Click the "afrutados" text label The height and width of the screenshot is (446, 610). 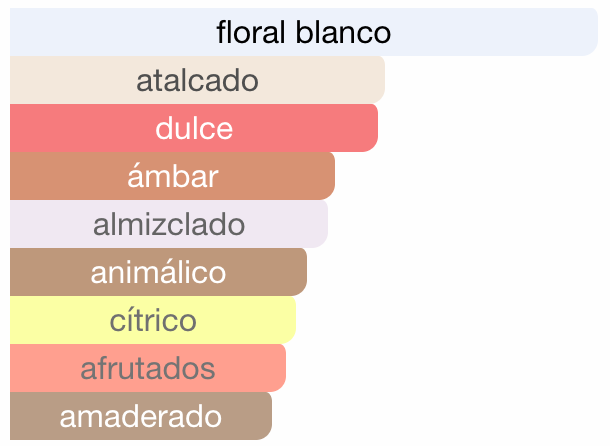(148, 368)
